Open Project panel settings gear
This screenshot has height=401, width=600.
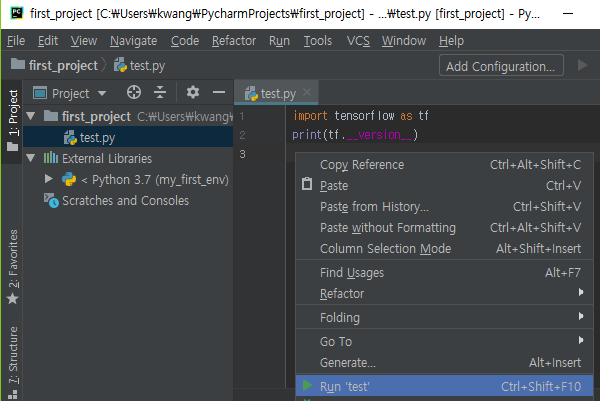point(192,92)
